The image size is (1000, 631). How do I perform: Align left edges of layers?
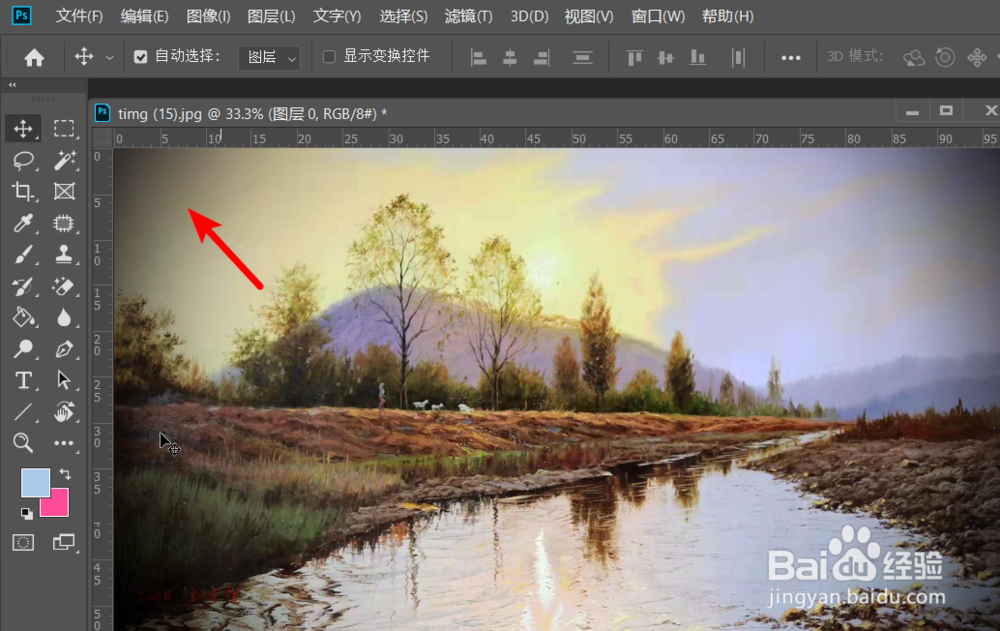point(478,58)
